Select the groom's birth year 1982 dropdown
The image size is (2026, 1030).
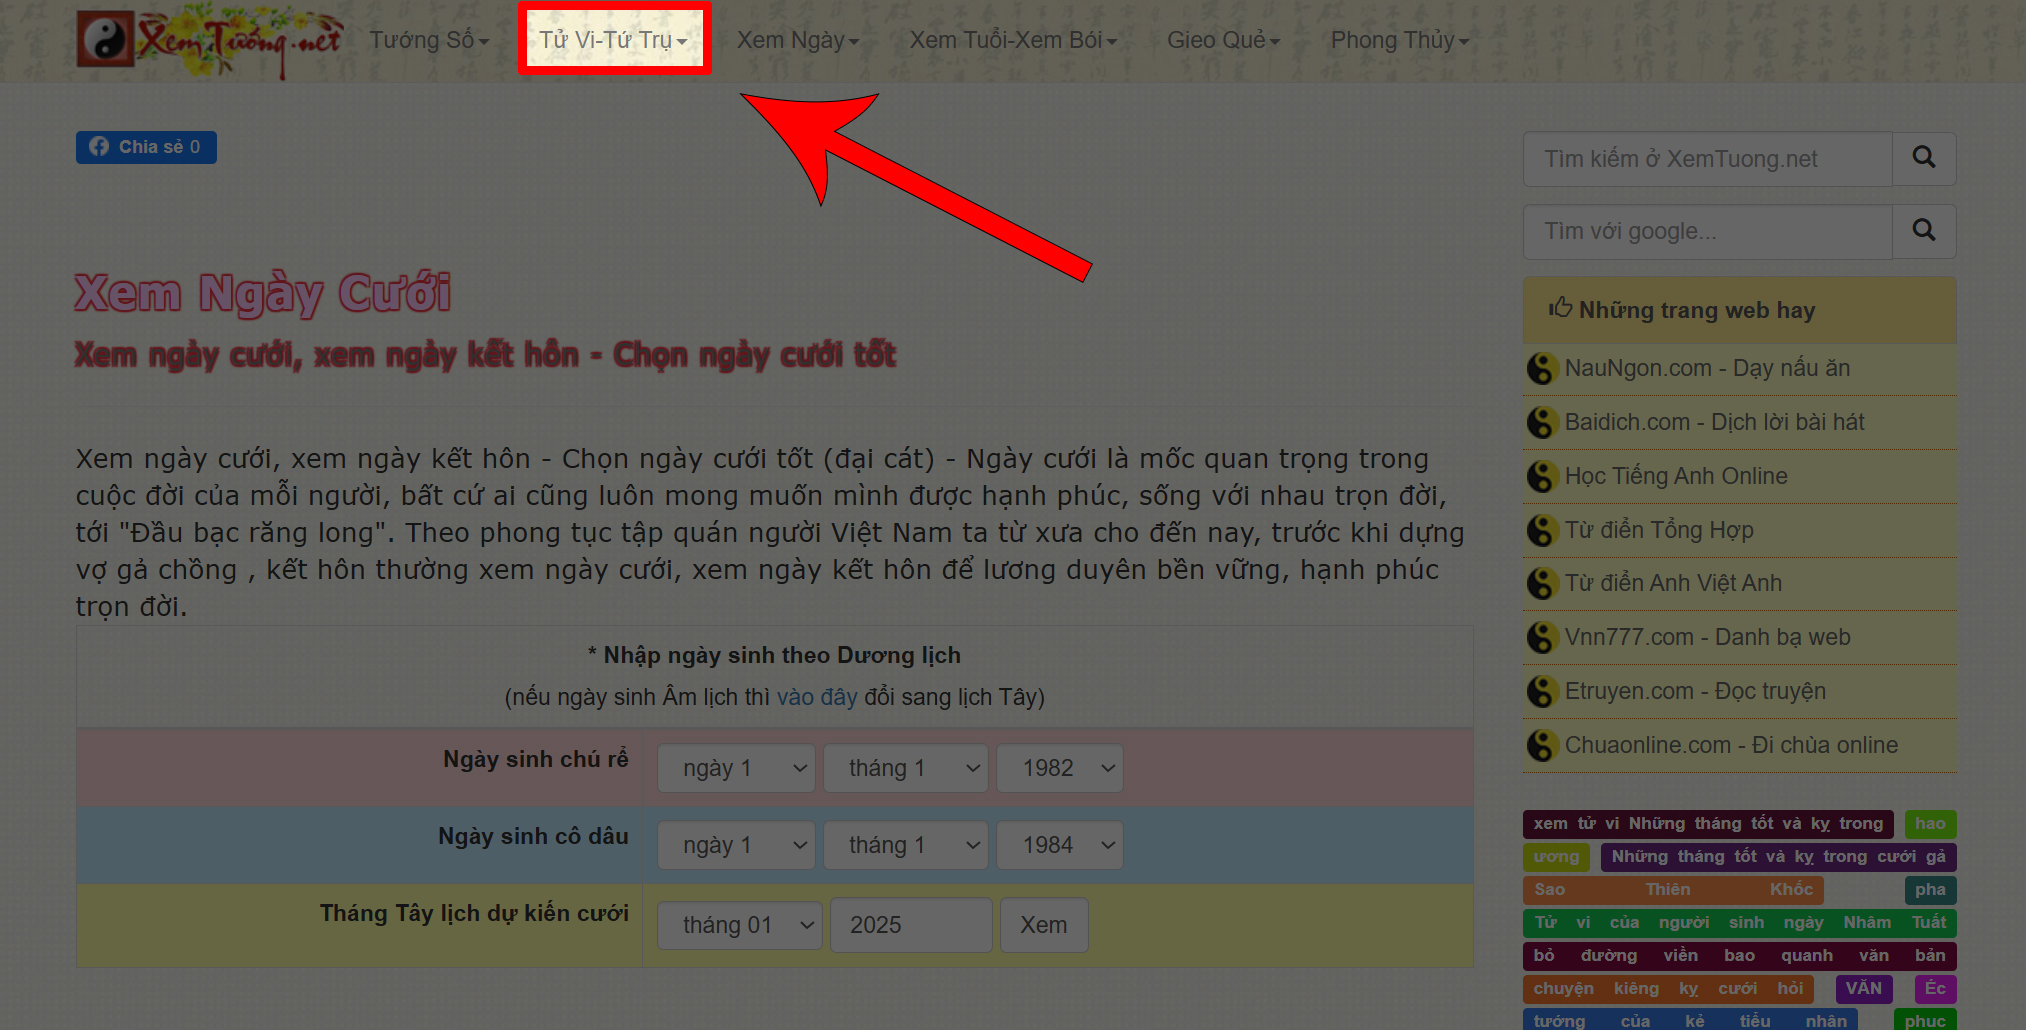[1060, 768]
